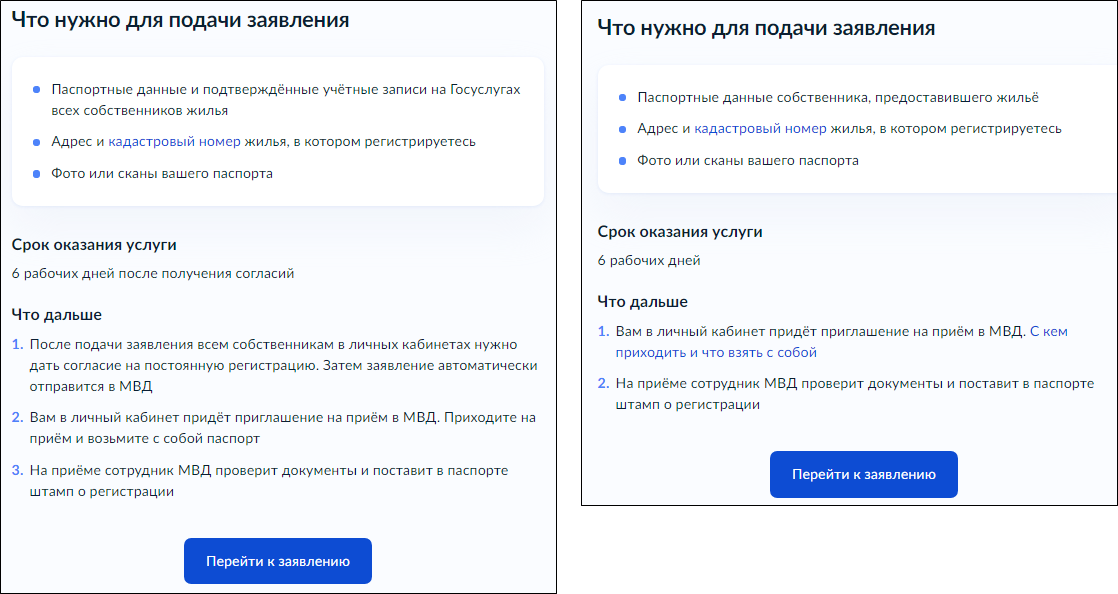Click the "Что дальше" heading in the left panel

tap(57, 315)
